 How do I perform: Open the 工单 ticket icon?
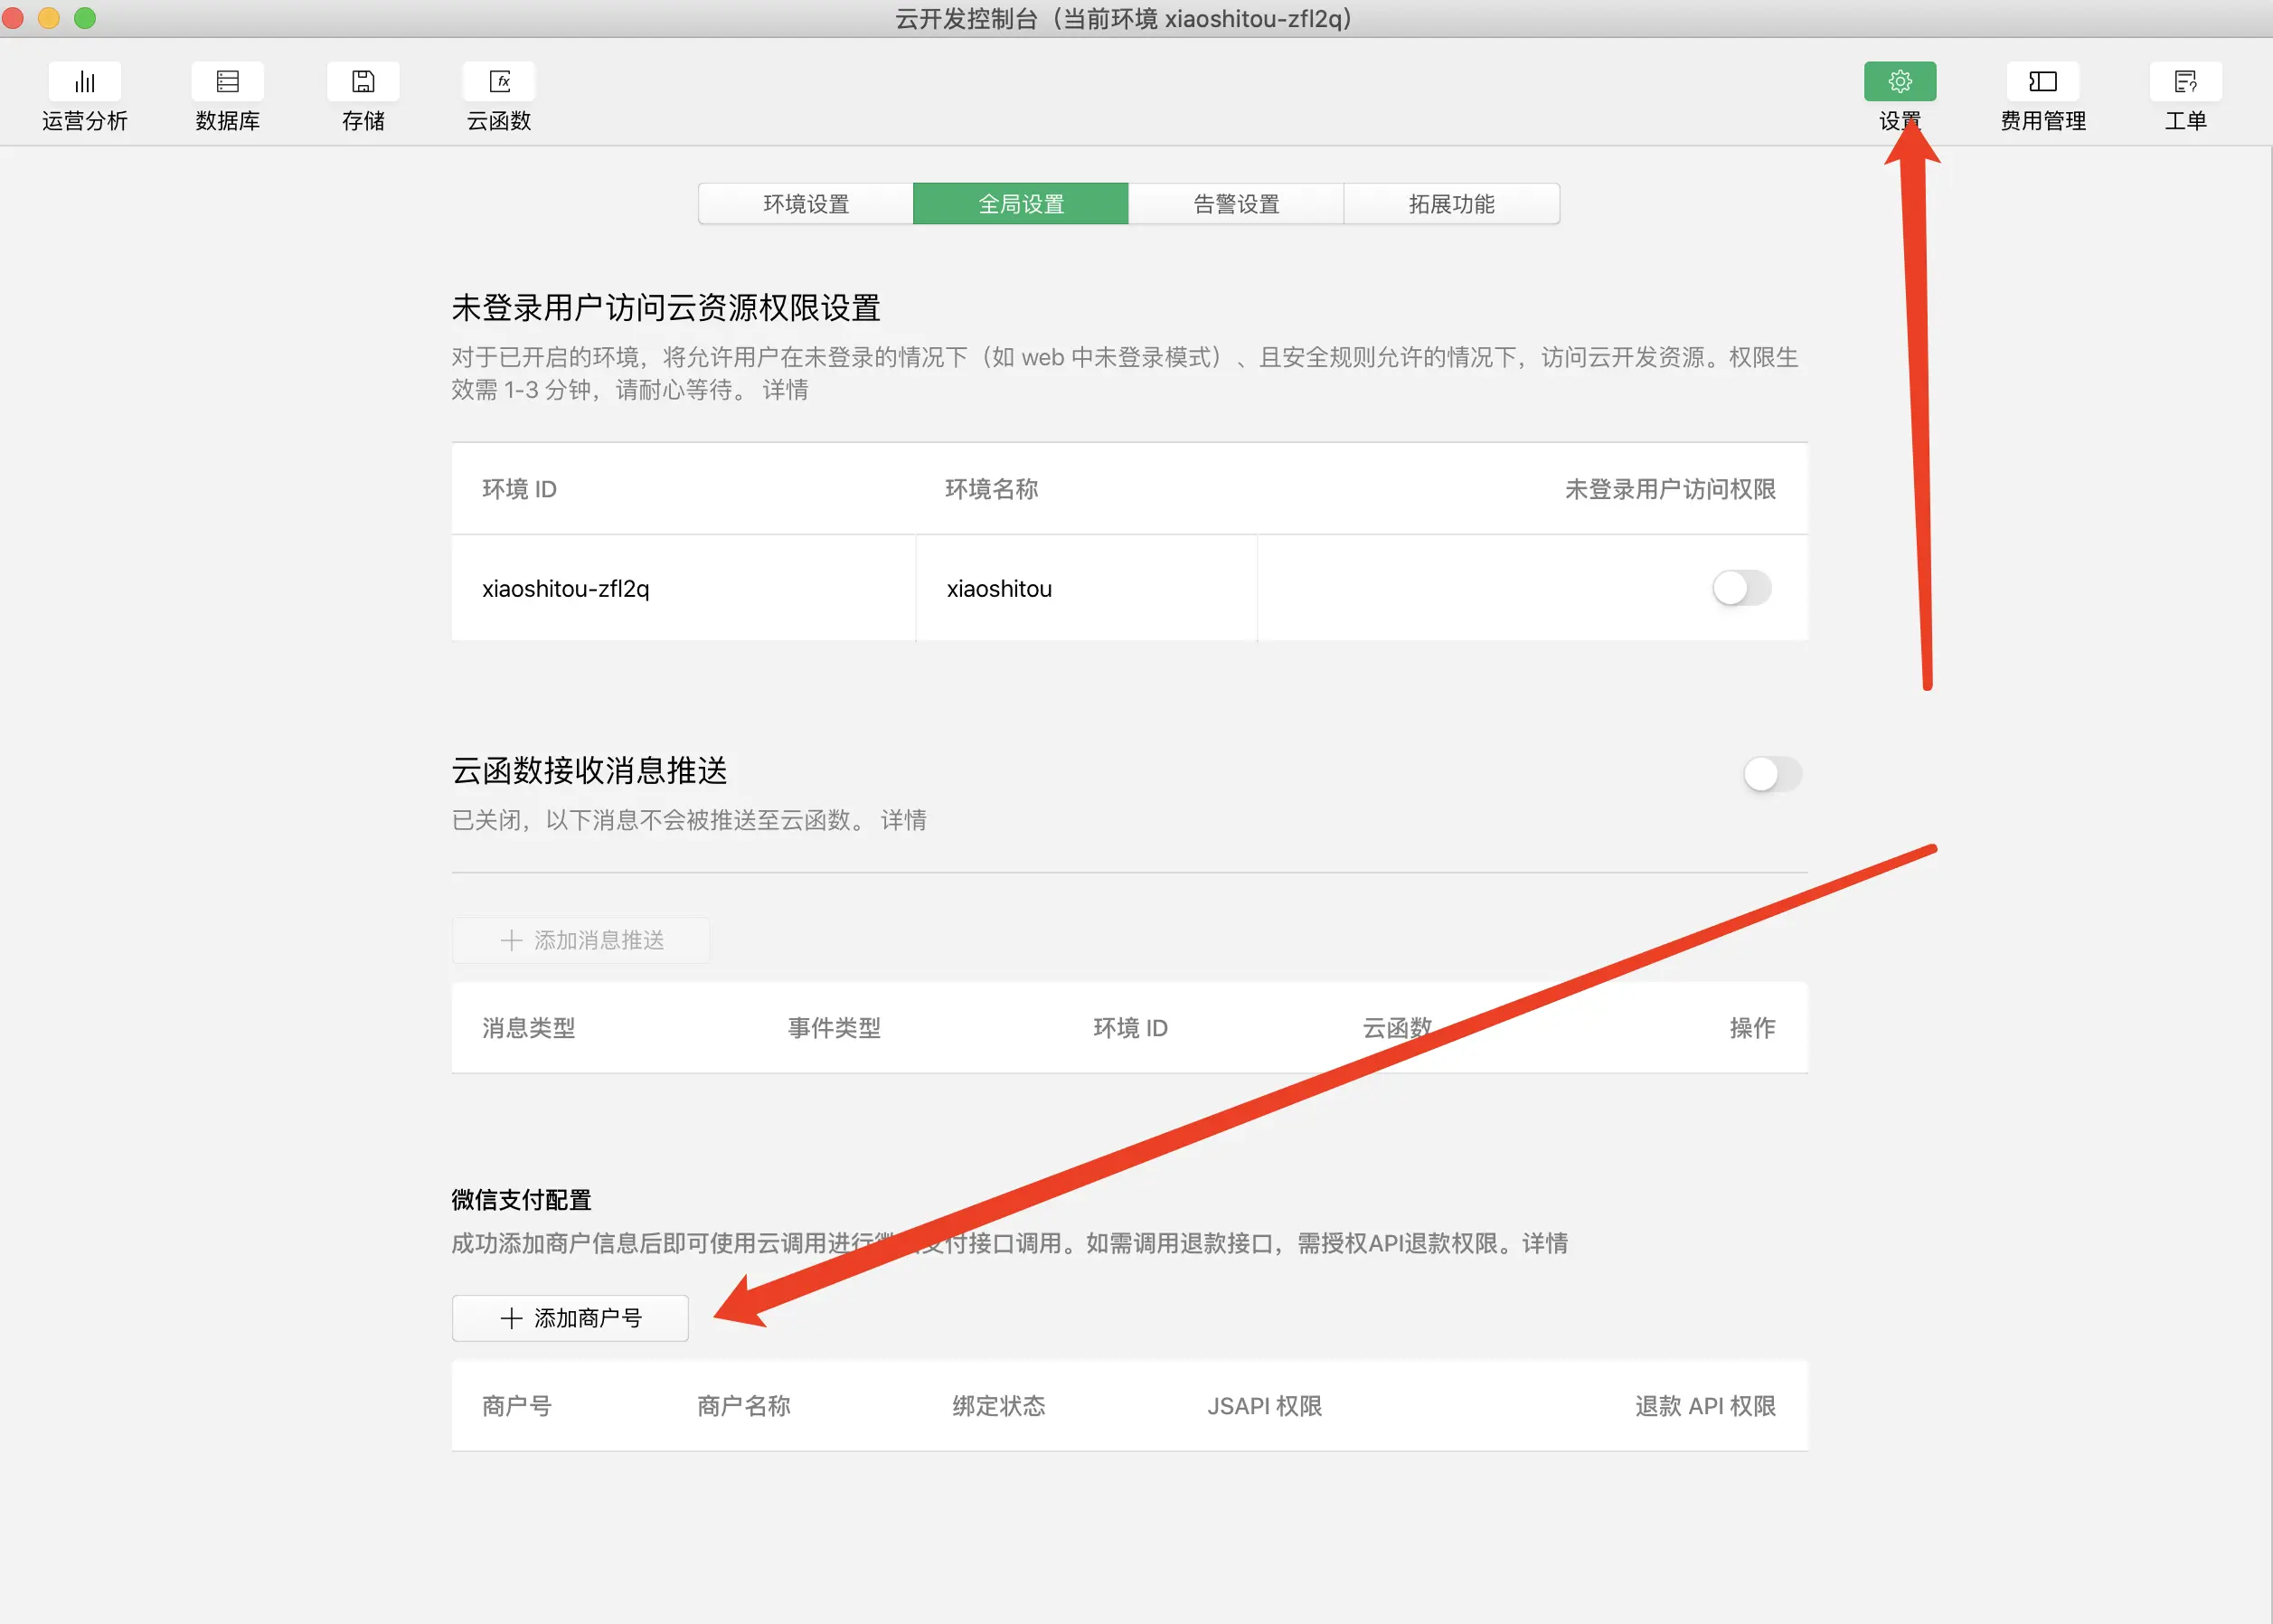click(2185, 82)
